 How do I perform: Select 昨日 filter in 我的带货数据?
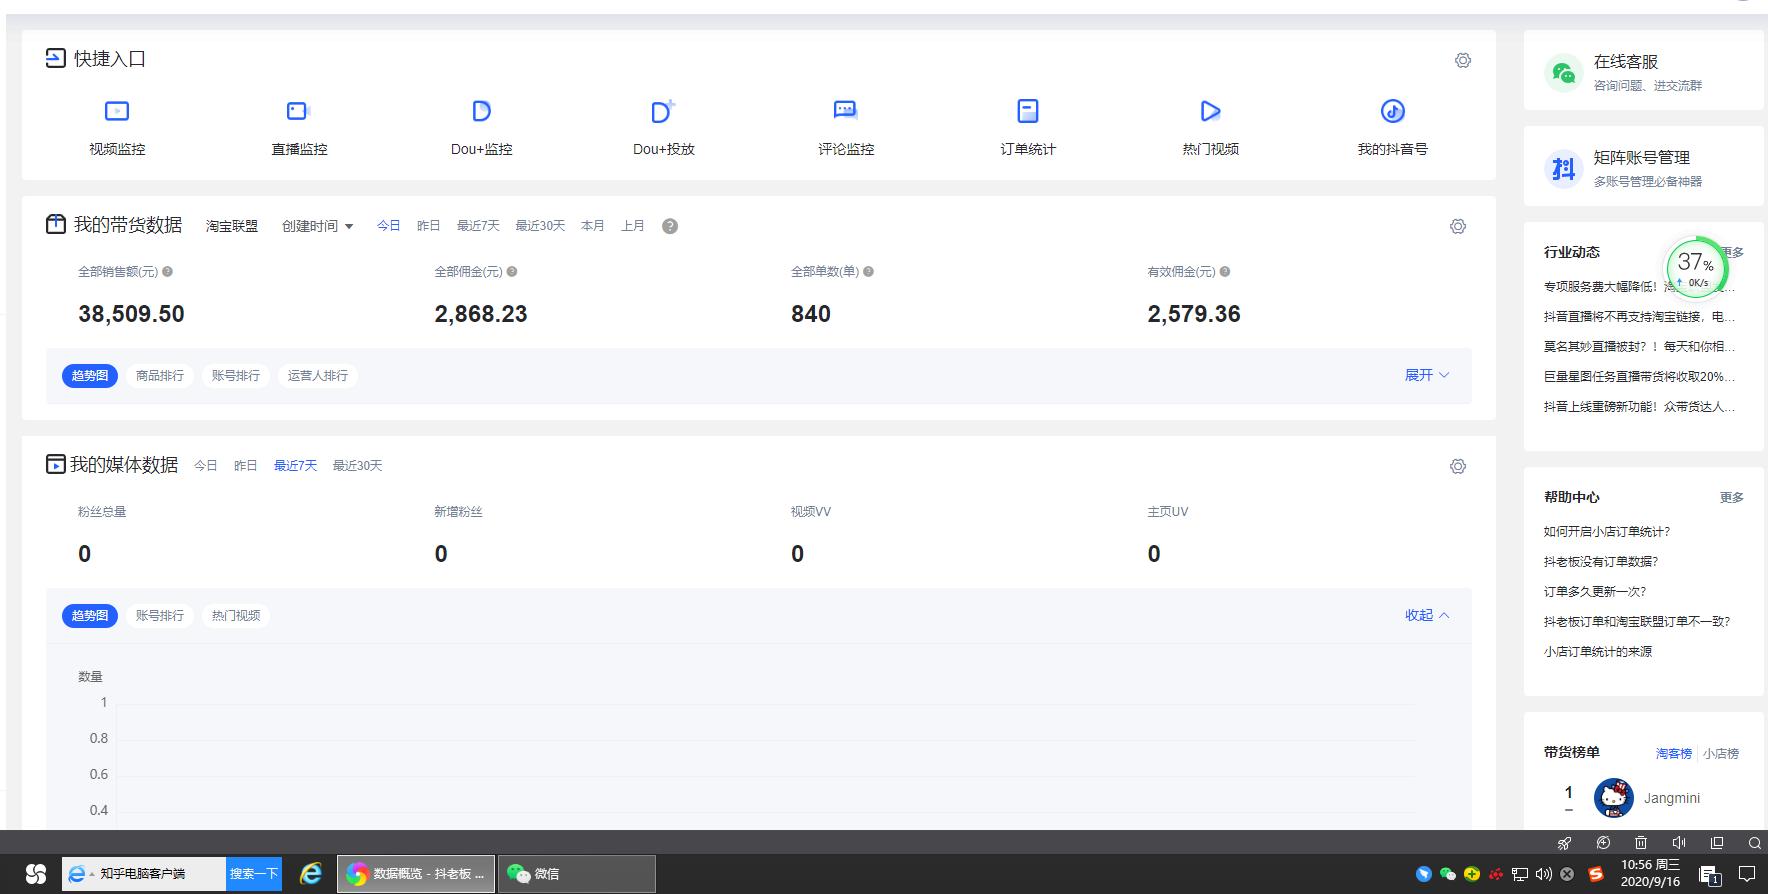[428, 226]
